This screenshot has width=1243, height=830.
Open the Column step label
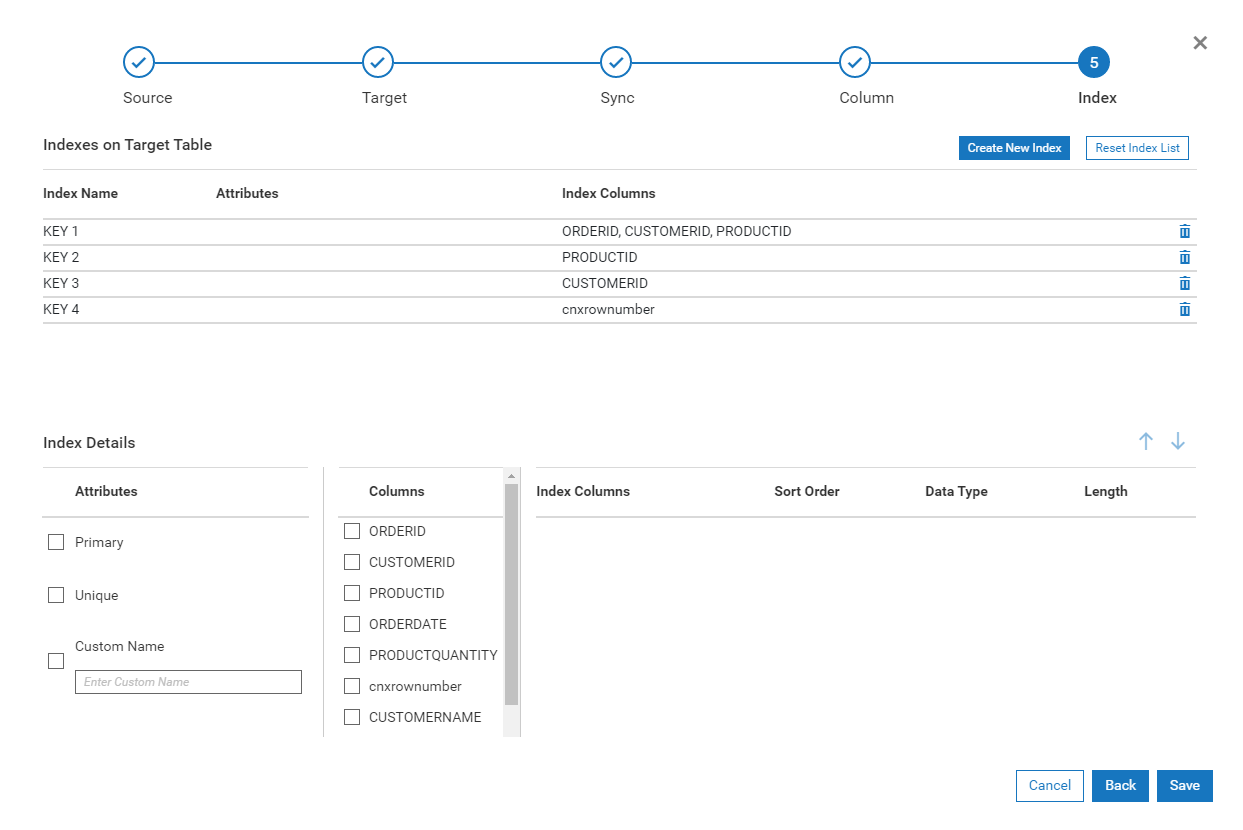coord(867,98)
